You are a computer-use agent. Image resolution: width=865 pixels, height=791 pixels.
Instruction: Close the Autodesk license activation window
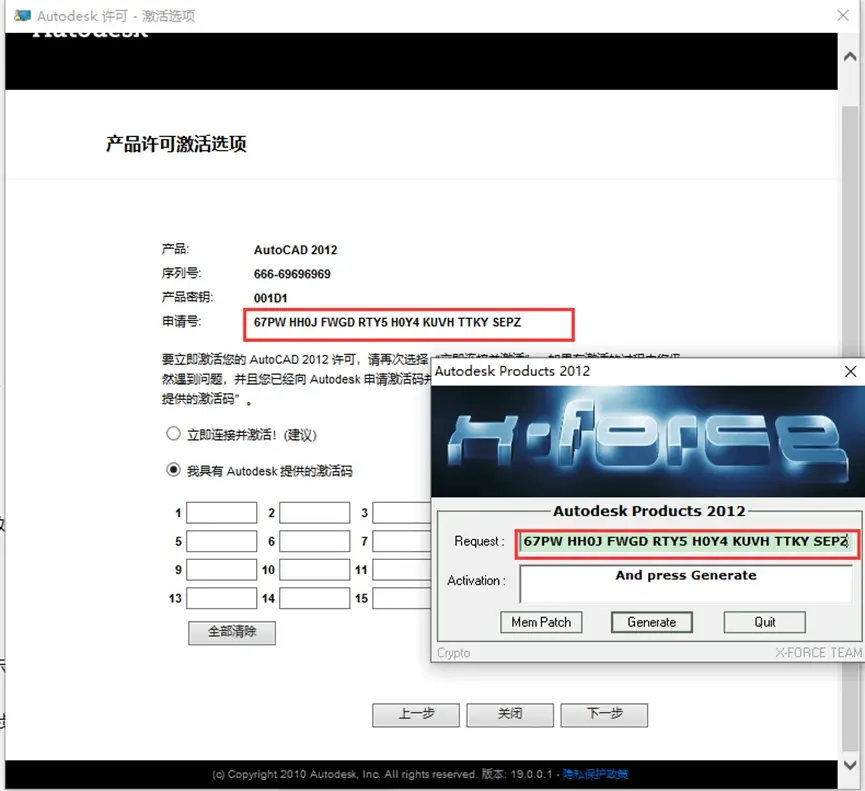(842, 15)
